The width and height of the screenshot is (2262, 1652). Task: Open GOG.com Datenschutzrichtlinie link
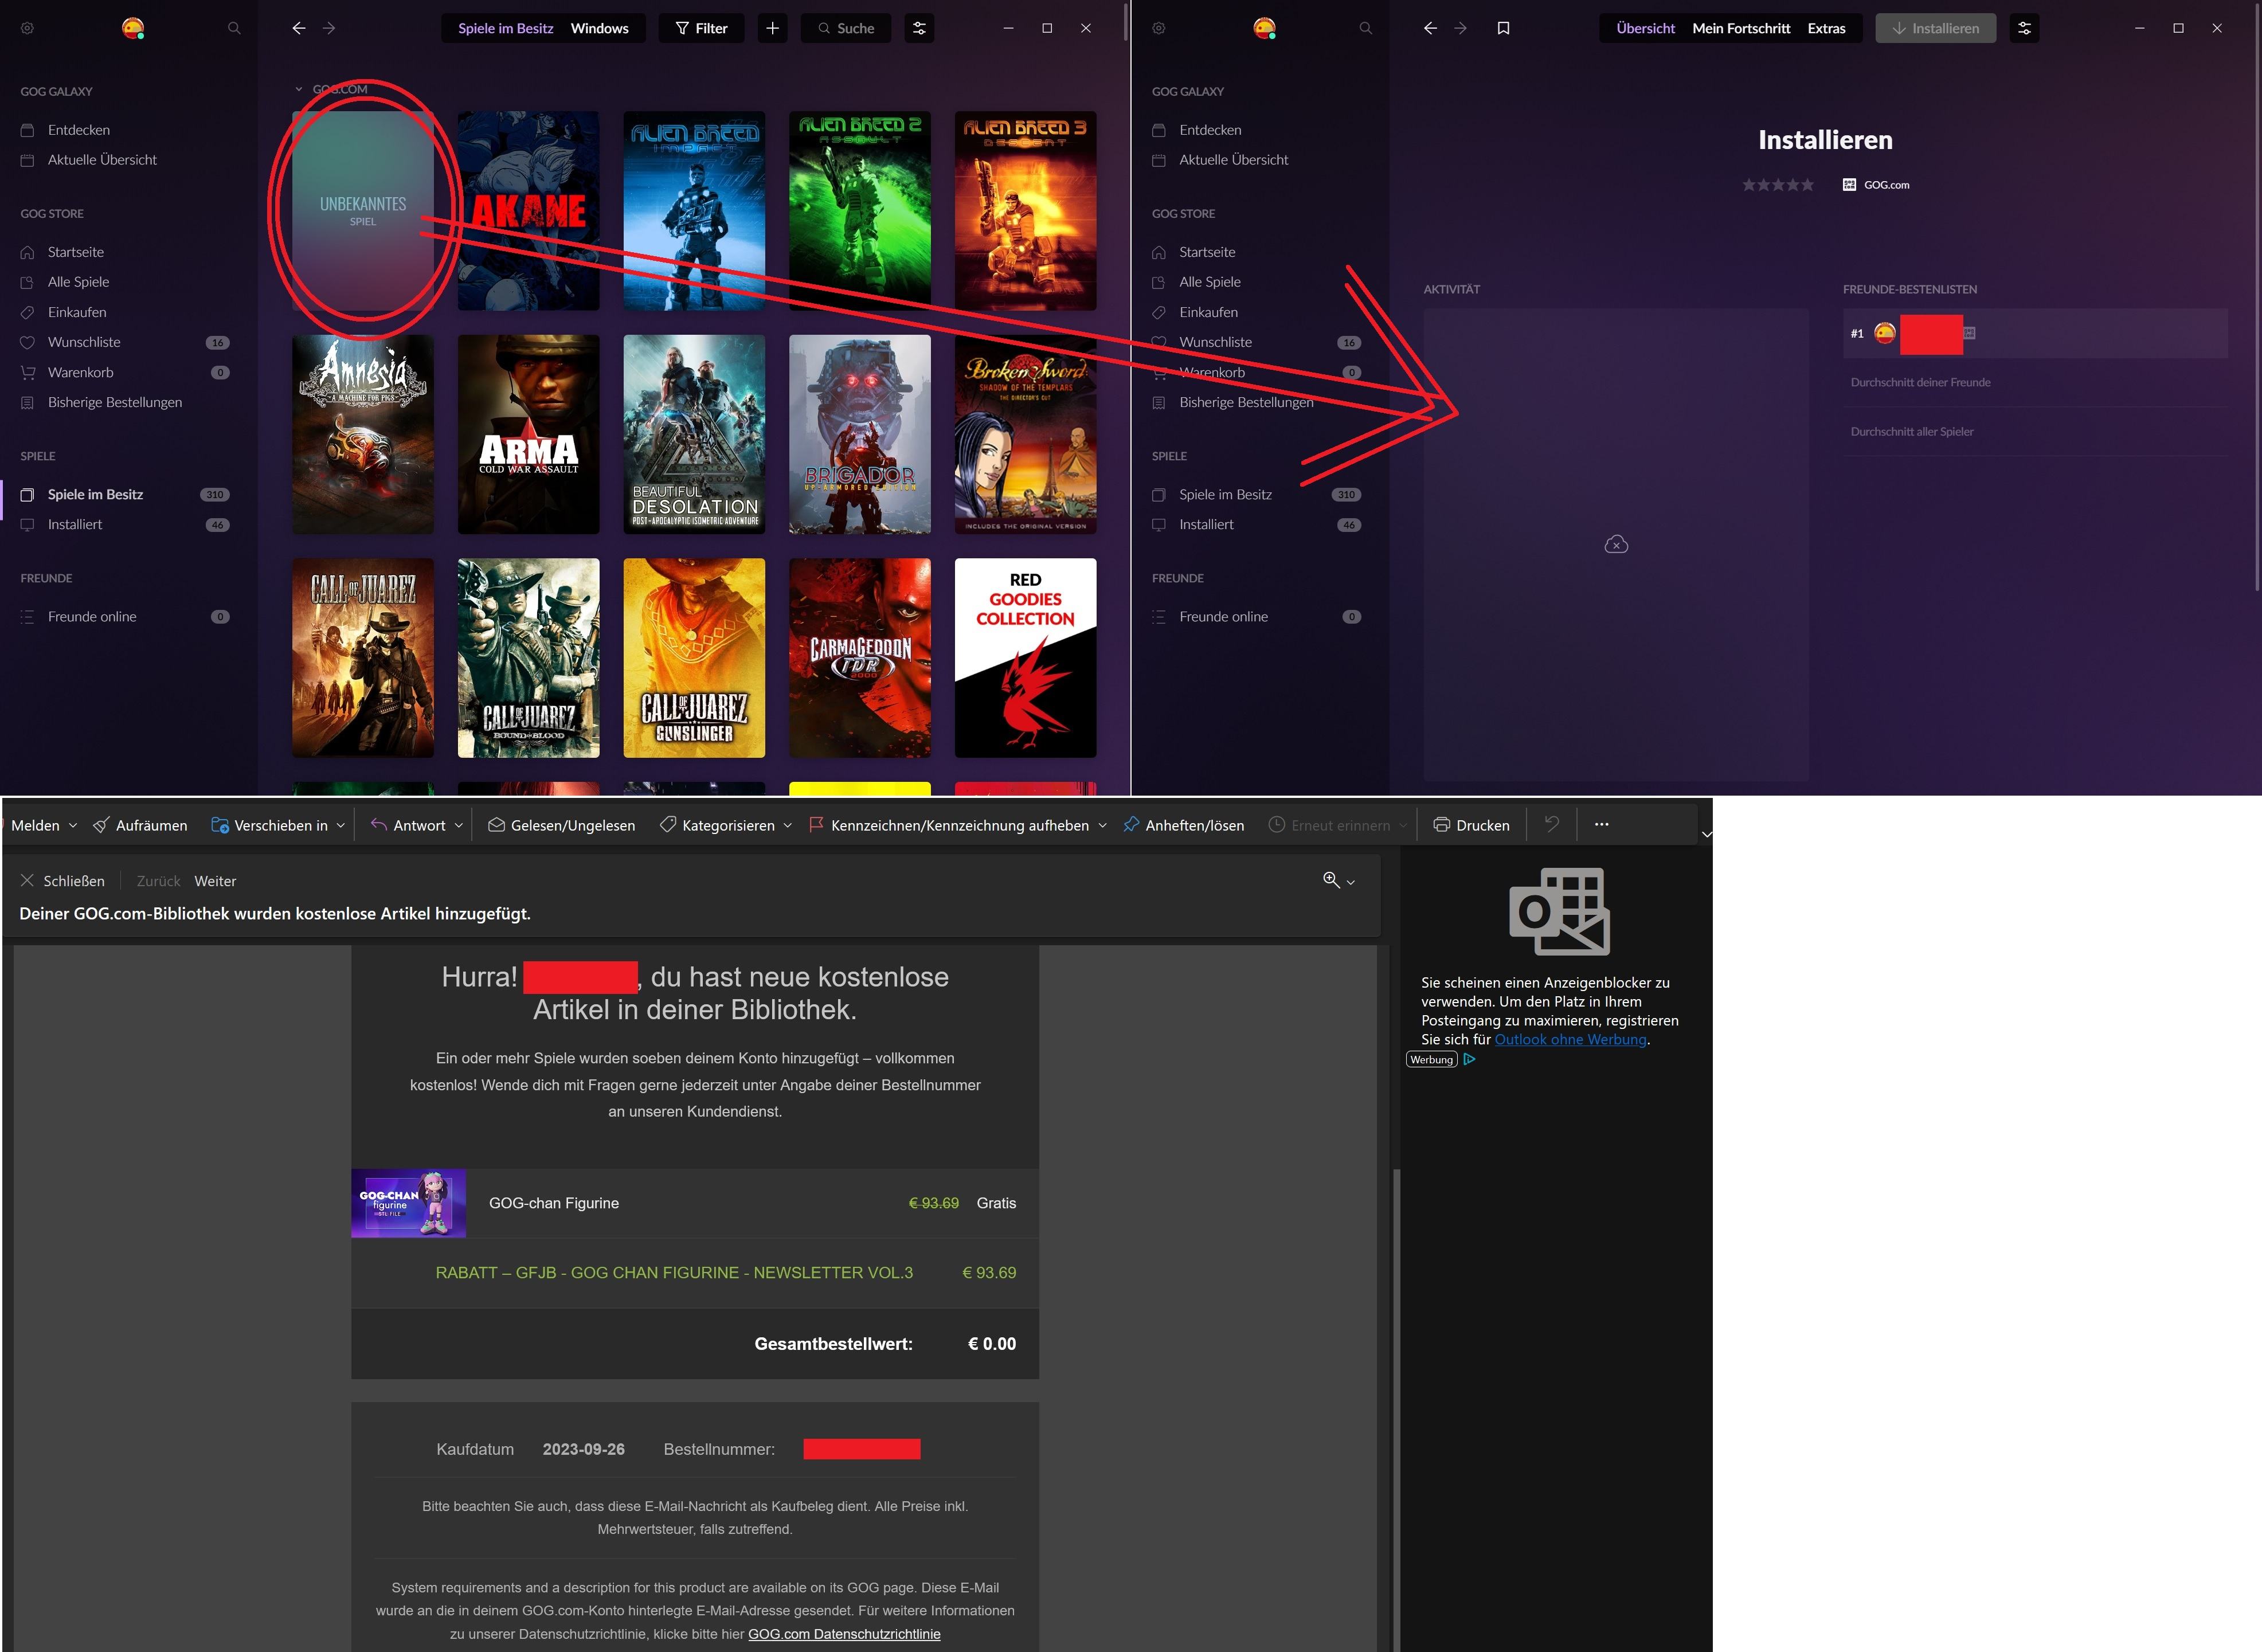844,1634
